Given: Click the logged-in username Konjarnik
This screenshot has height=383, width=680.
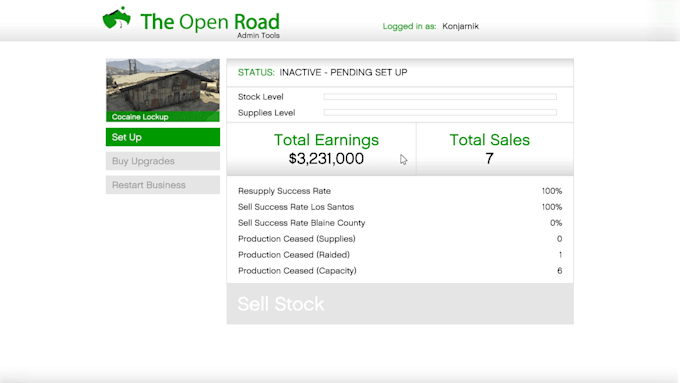Looking at the screenshot, I should pos(460,26).
